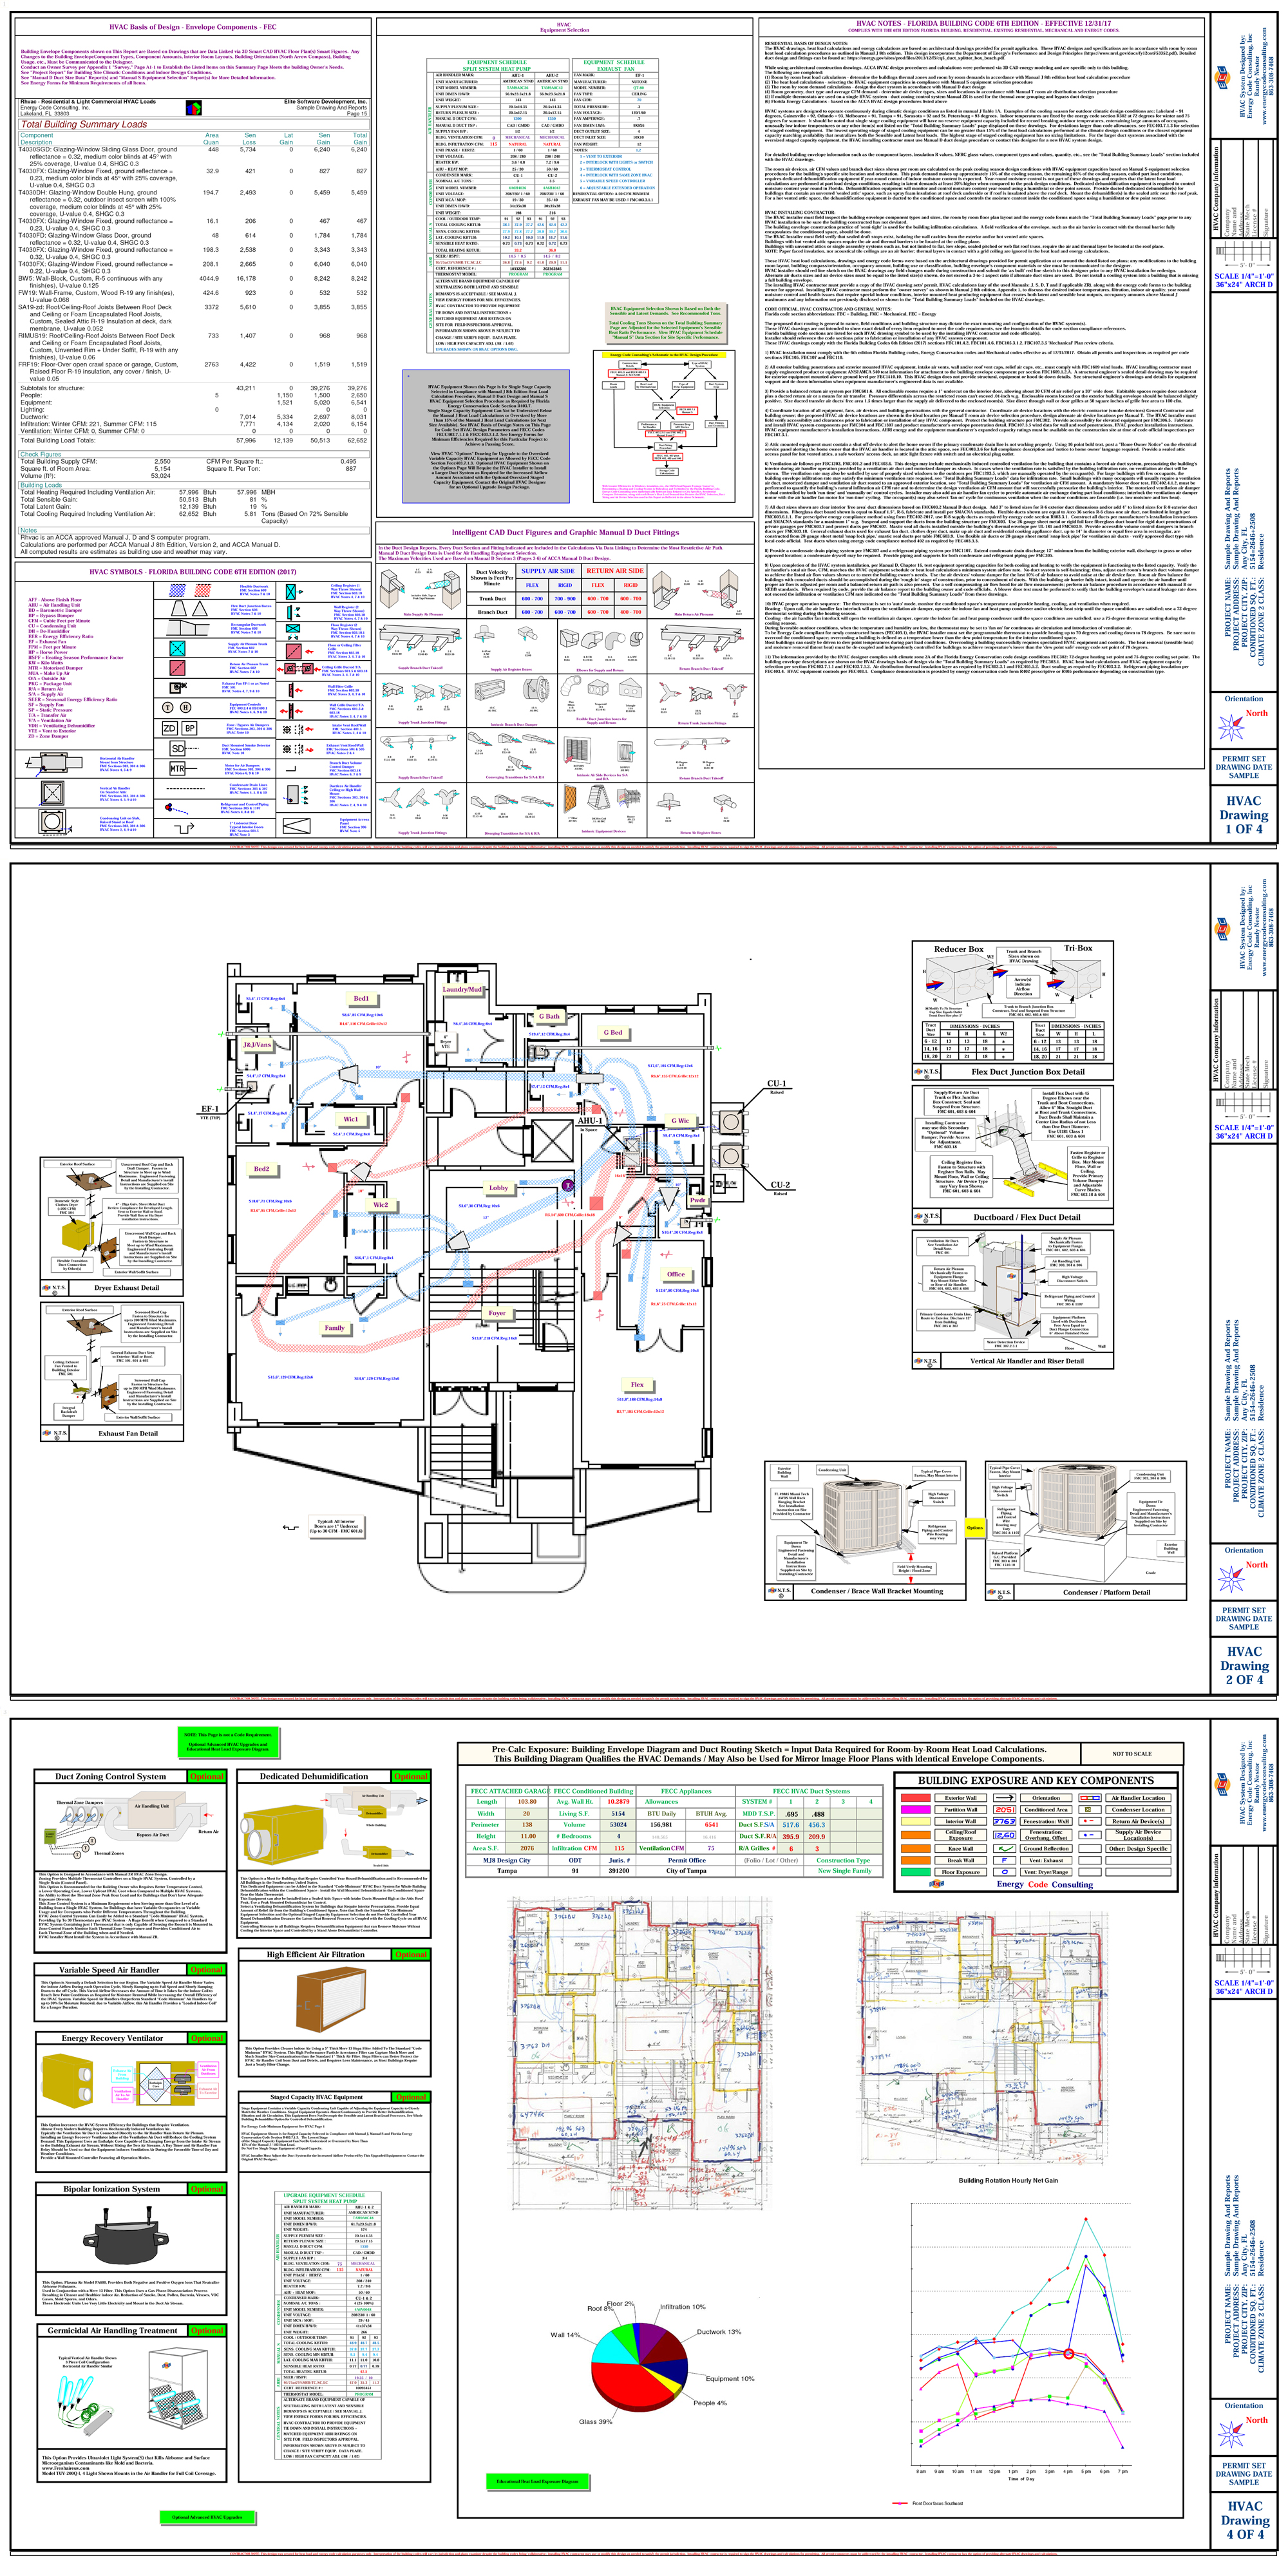Select the Bed1 room label on floor plan
1288x2576 pixels.
pyautogui.click(x=361, y=998)
